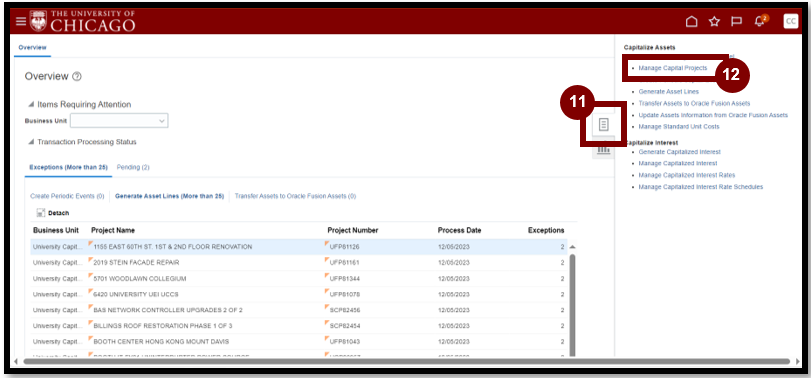
Task: Open Transfer Assets to Oracle Fusion Assets link
Action: coord(694,103)
